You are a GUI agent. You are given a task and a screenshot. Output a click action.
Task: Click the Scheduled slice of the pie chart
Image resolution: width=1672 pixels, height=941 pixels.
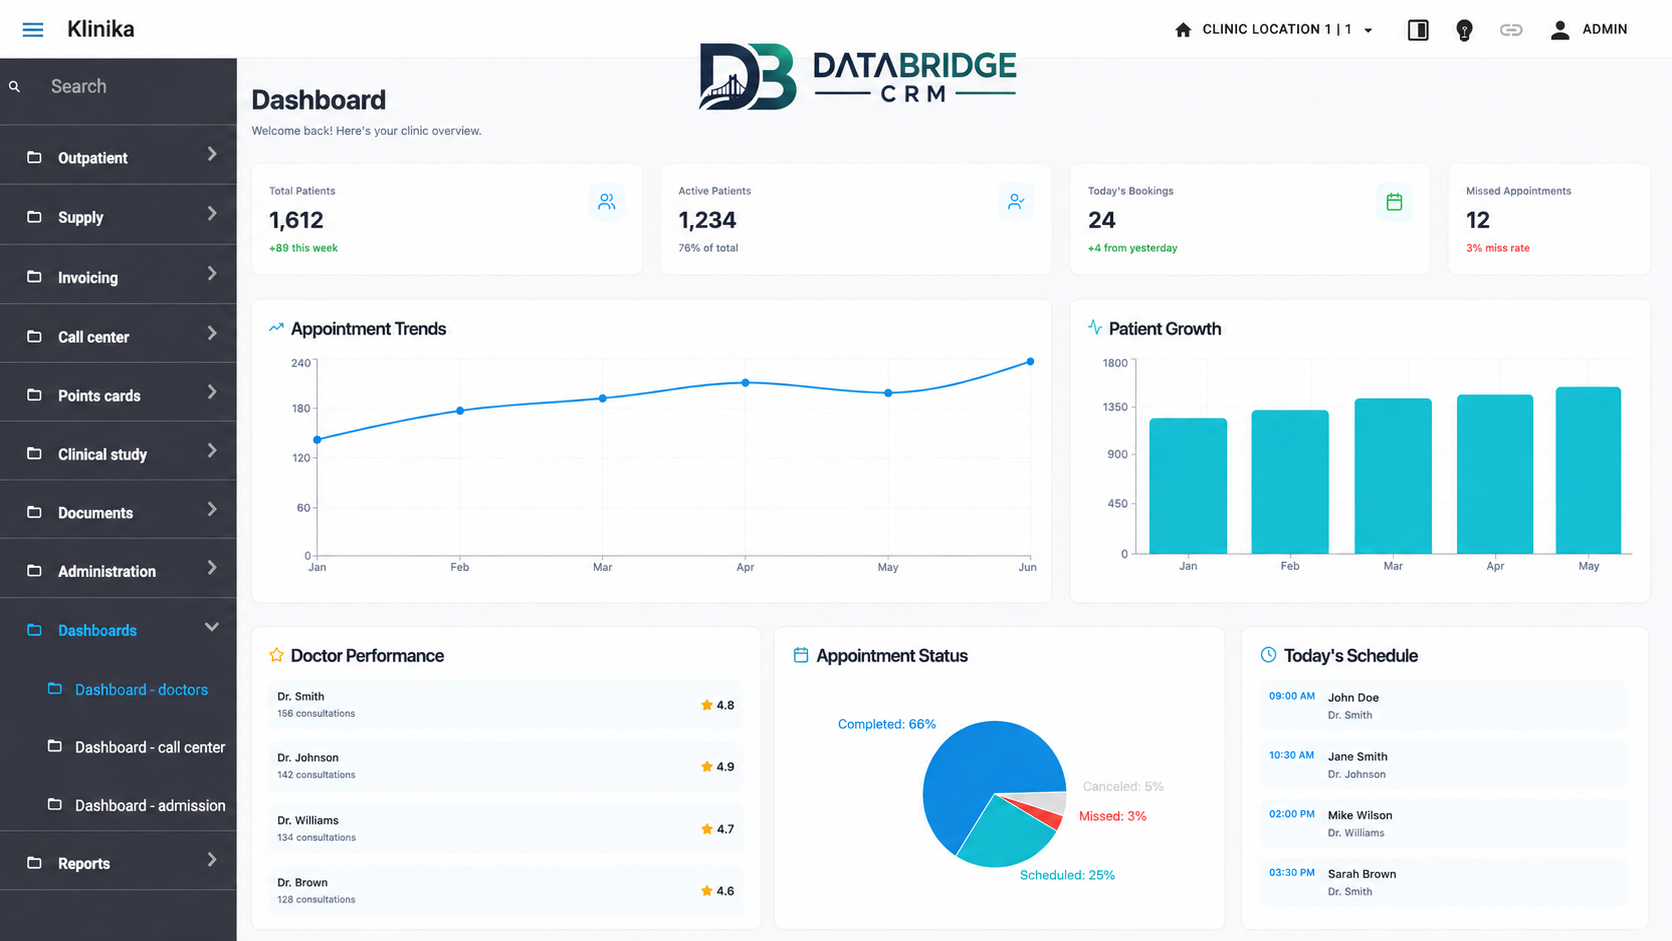pyautogui.click(x=1005, y=835)
